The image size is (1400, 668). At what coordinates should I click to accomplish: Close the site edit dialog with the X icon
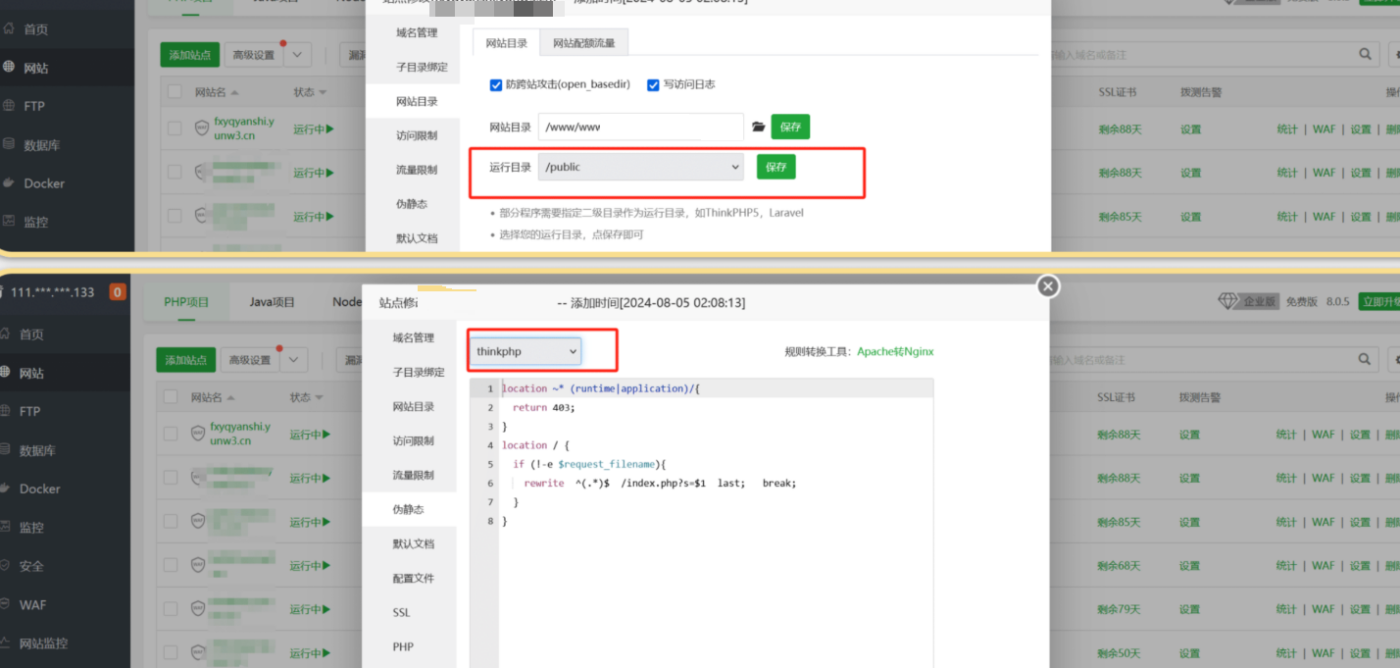(1047, 287)
